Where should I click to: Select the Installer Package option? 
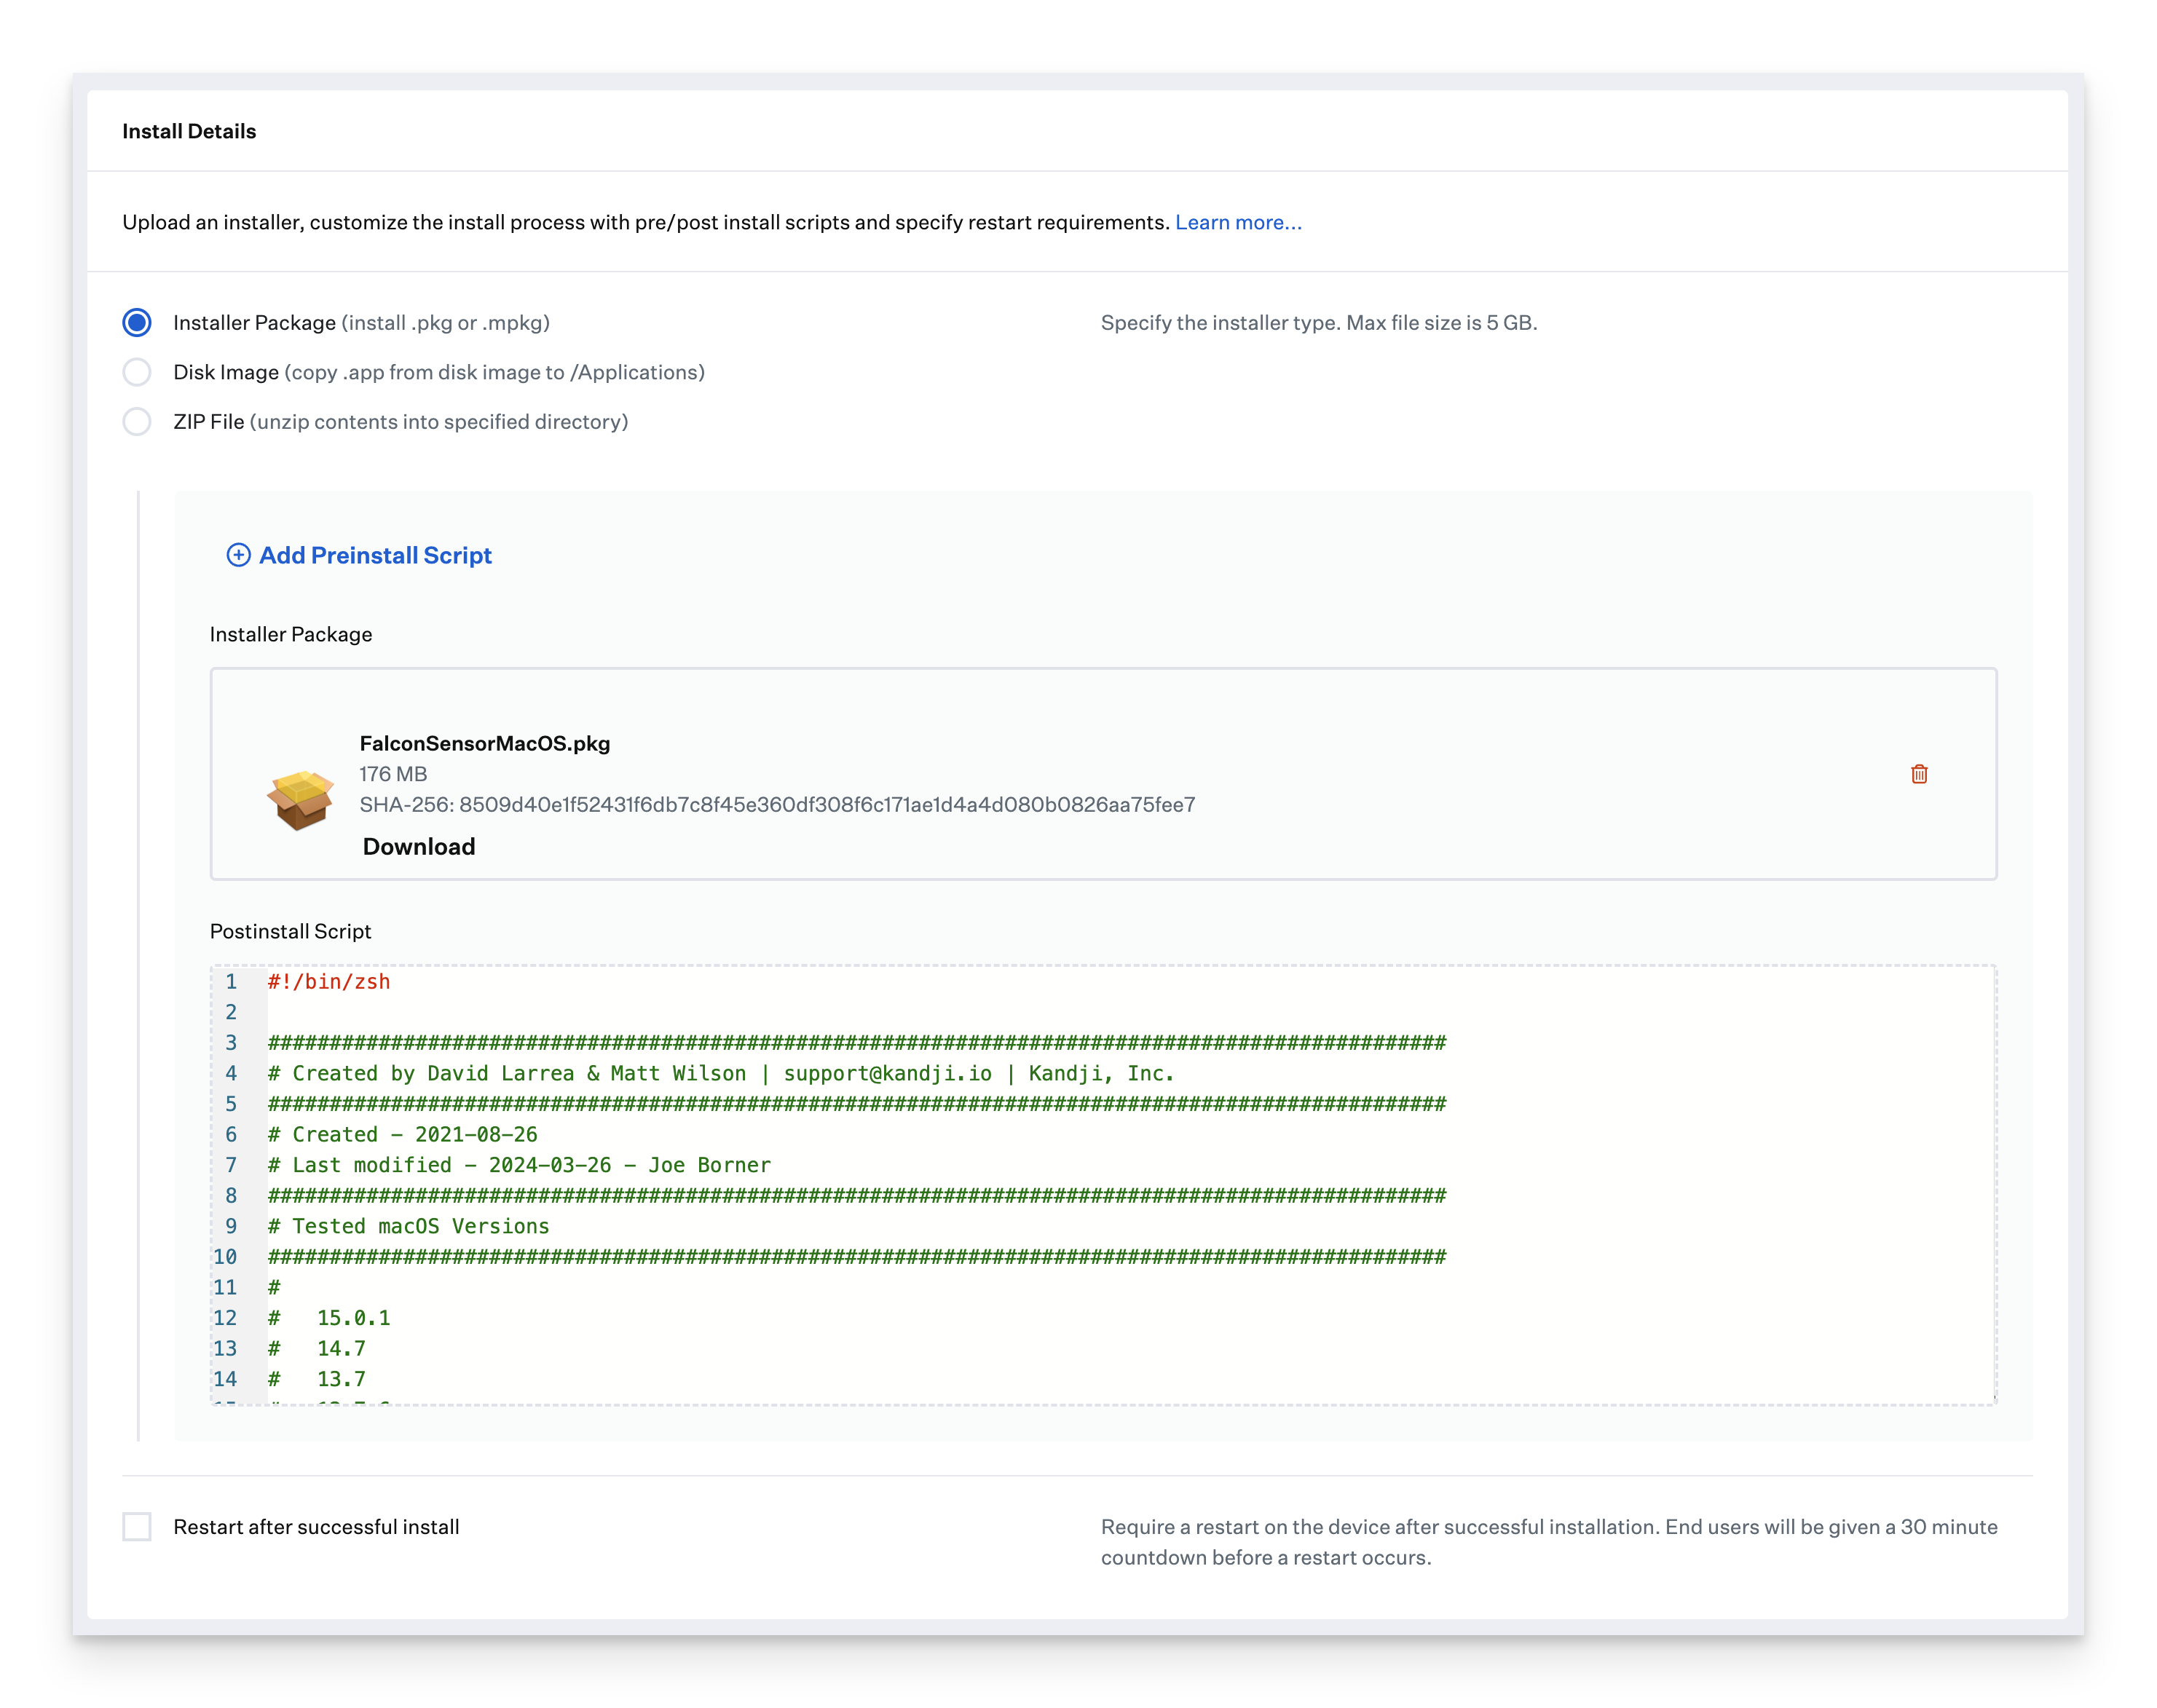coord(137,322)
